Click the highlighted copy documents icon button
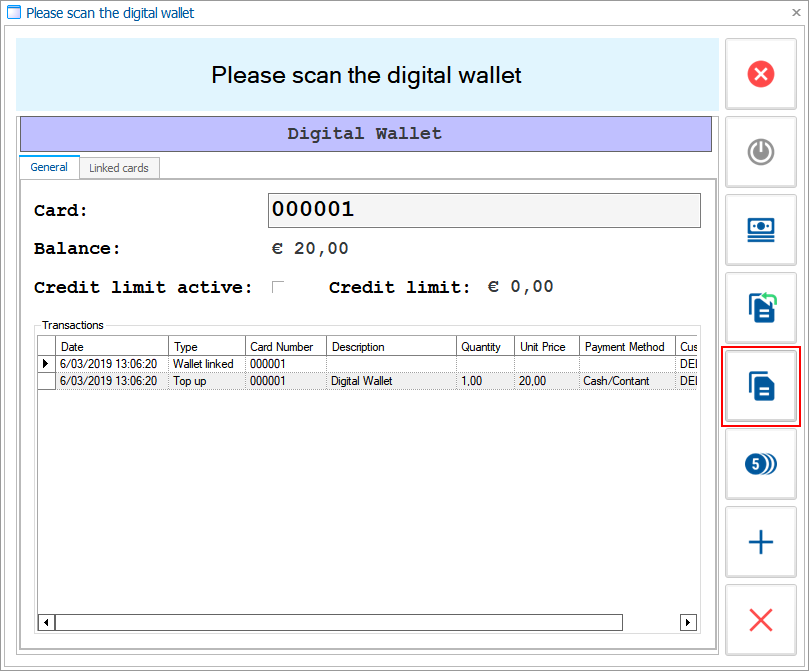The image size is (809, 671). click(760, 386)
